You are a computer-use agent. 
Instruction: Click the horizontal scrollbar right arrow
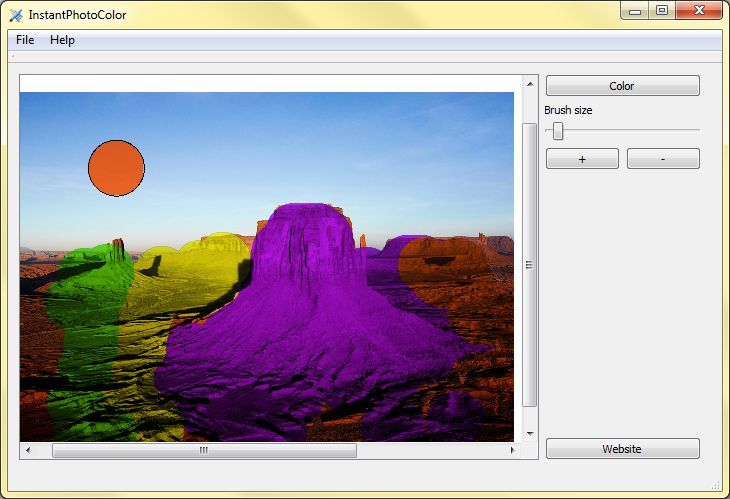(x=513, y=451)
